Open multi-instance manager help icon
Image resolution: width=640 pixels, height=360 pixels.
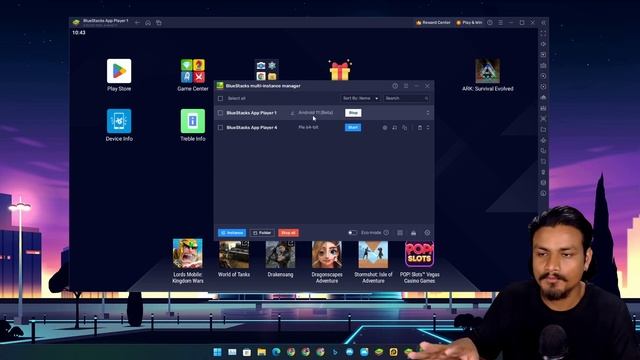click(395, 86)
